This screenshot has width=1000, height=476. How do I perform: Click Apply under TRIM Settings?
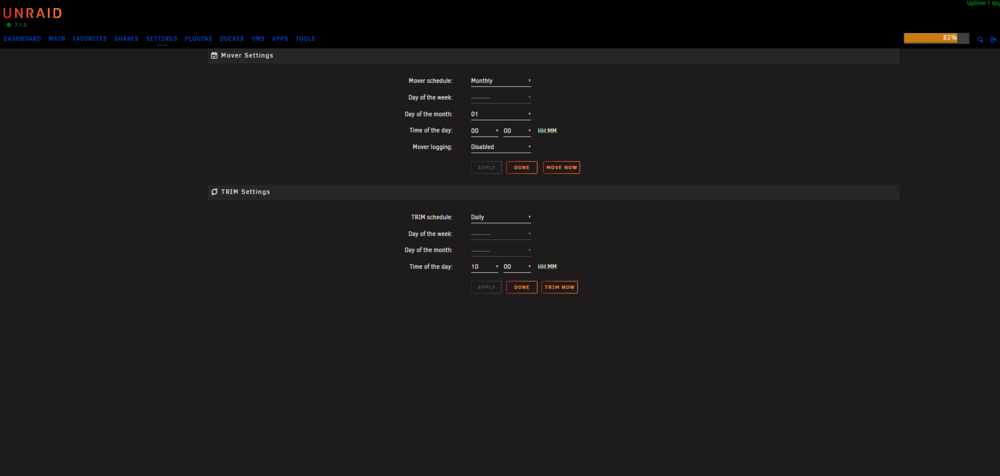[x=487, y=287]
